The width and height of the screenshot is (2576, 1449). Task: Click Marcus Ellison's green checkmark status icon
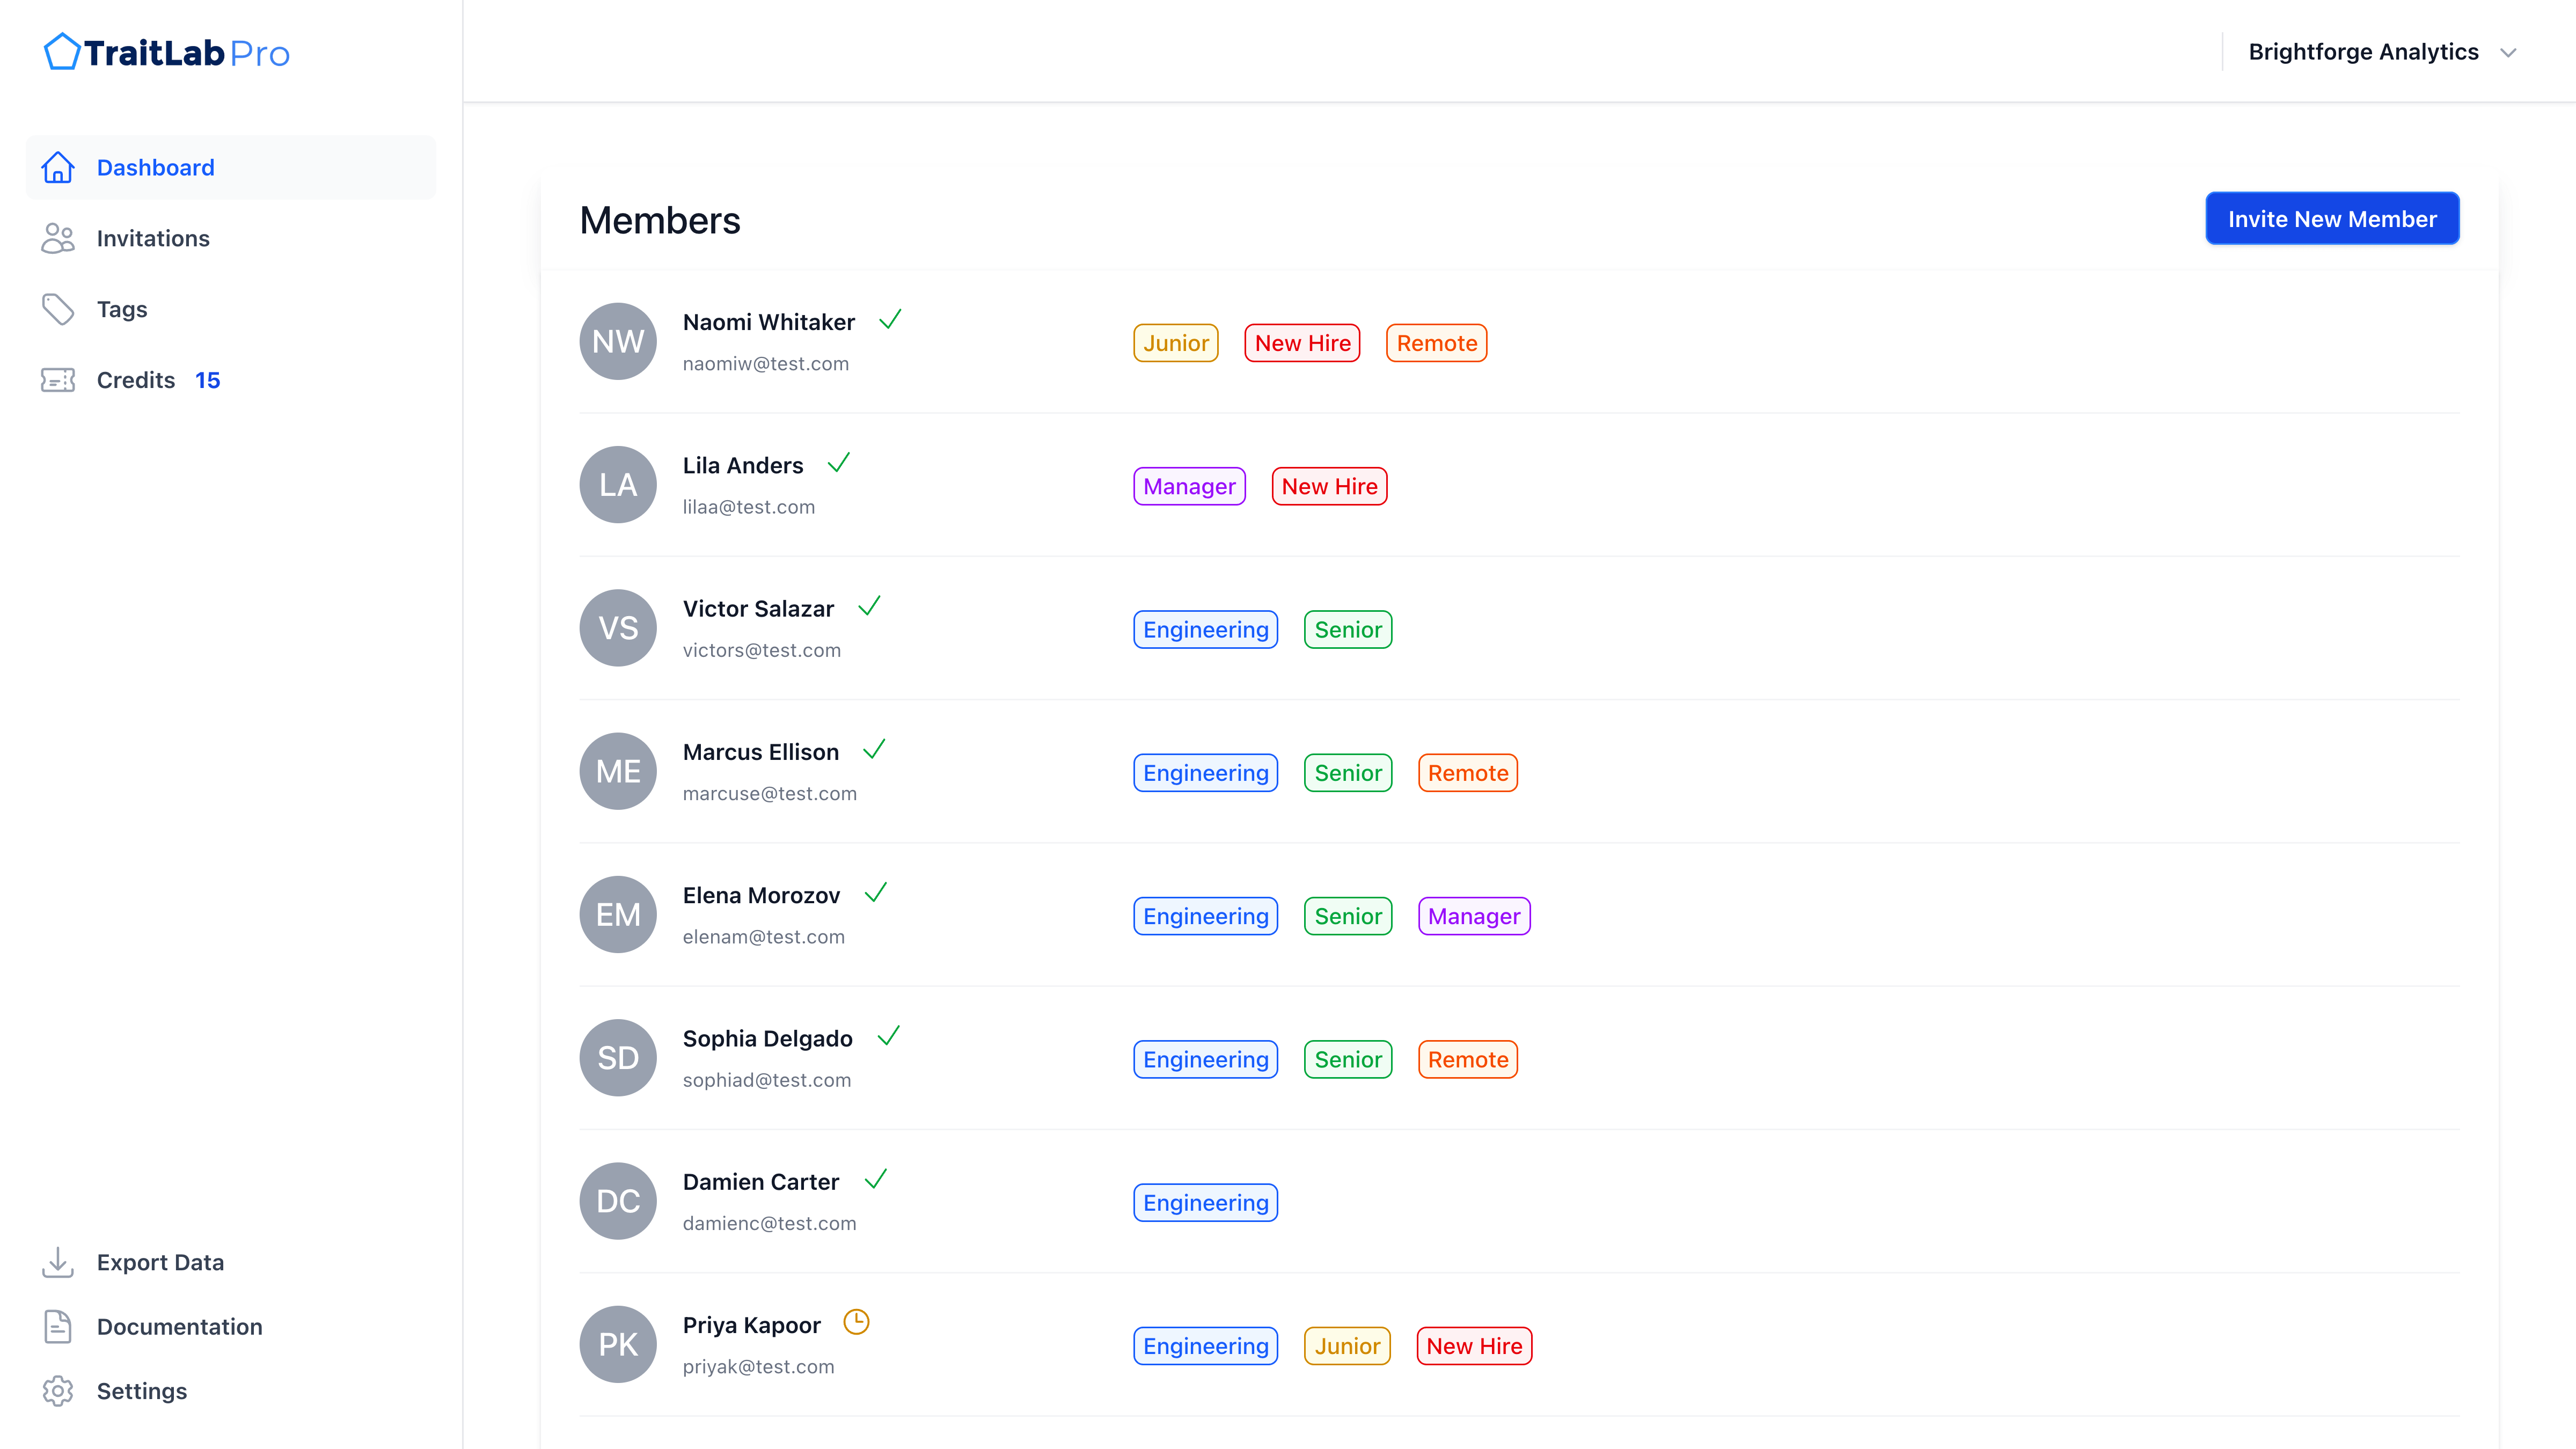pyautogui.click(x=874, y=749)
